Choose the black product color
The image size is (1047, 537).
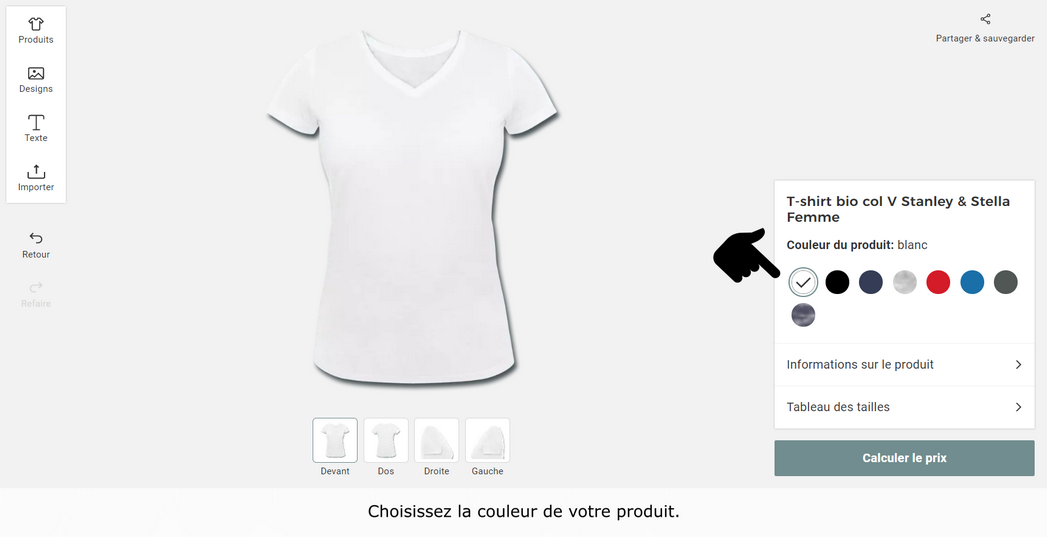837,283
